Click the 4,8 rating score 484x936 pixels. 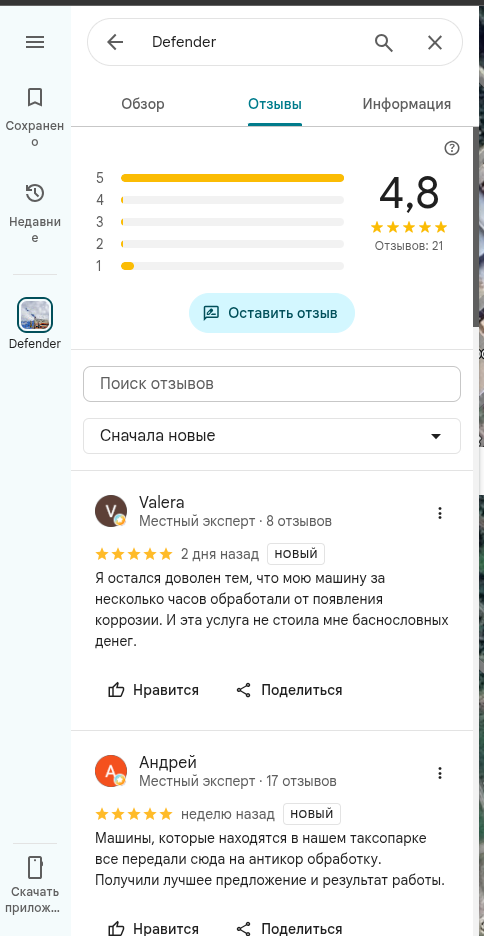tap(409, 193)
